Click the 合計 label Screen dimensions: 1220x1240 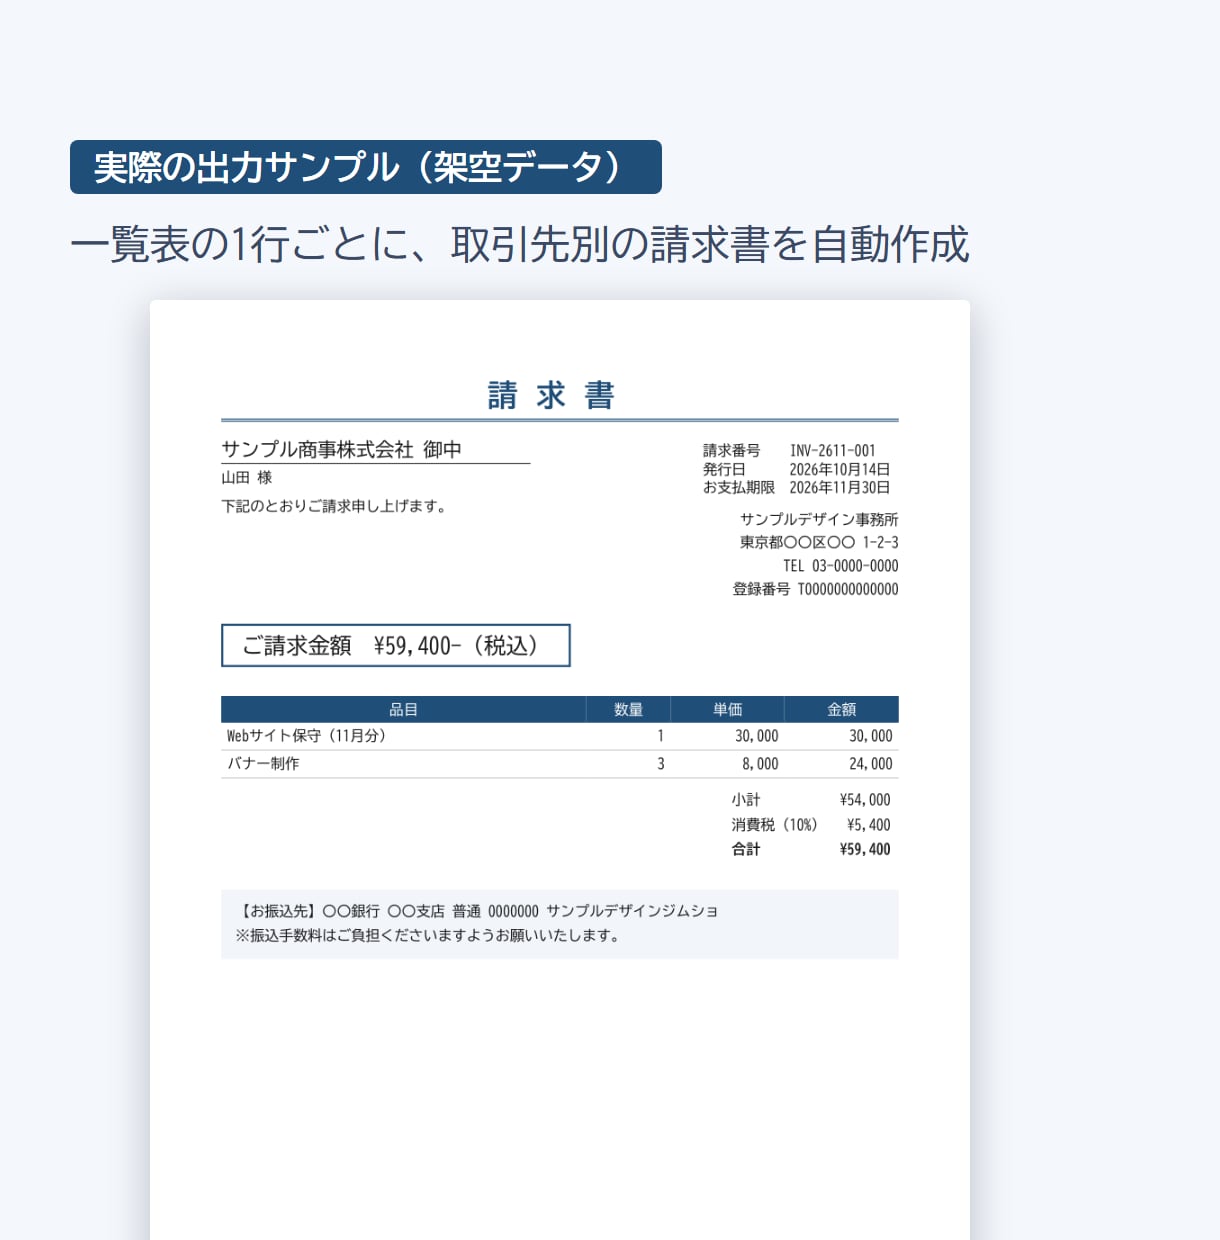pos(745,849)
